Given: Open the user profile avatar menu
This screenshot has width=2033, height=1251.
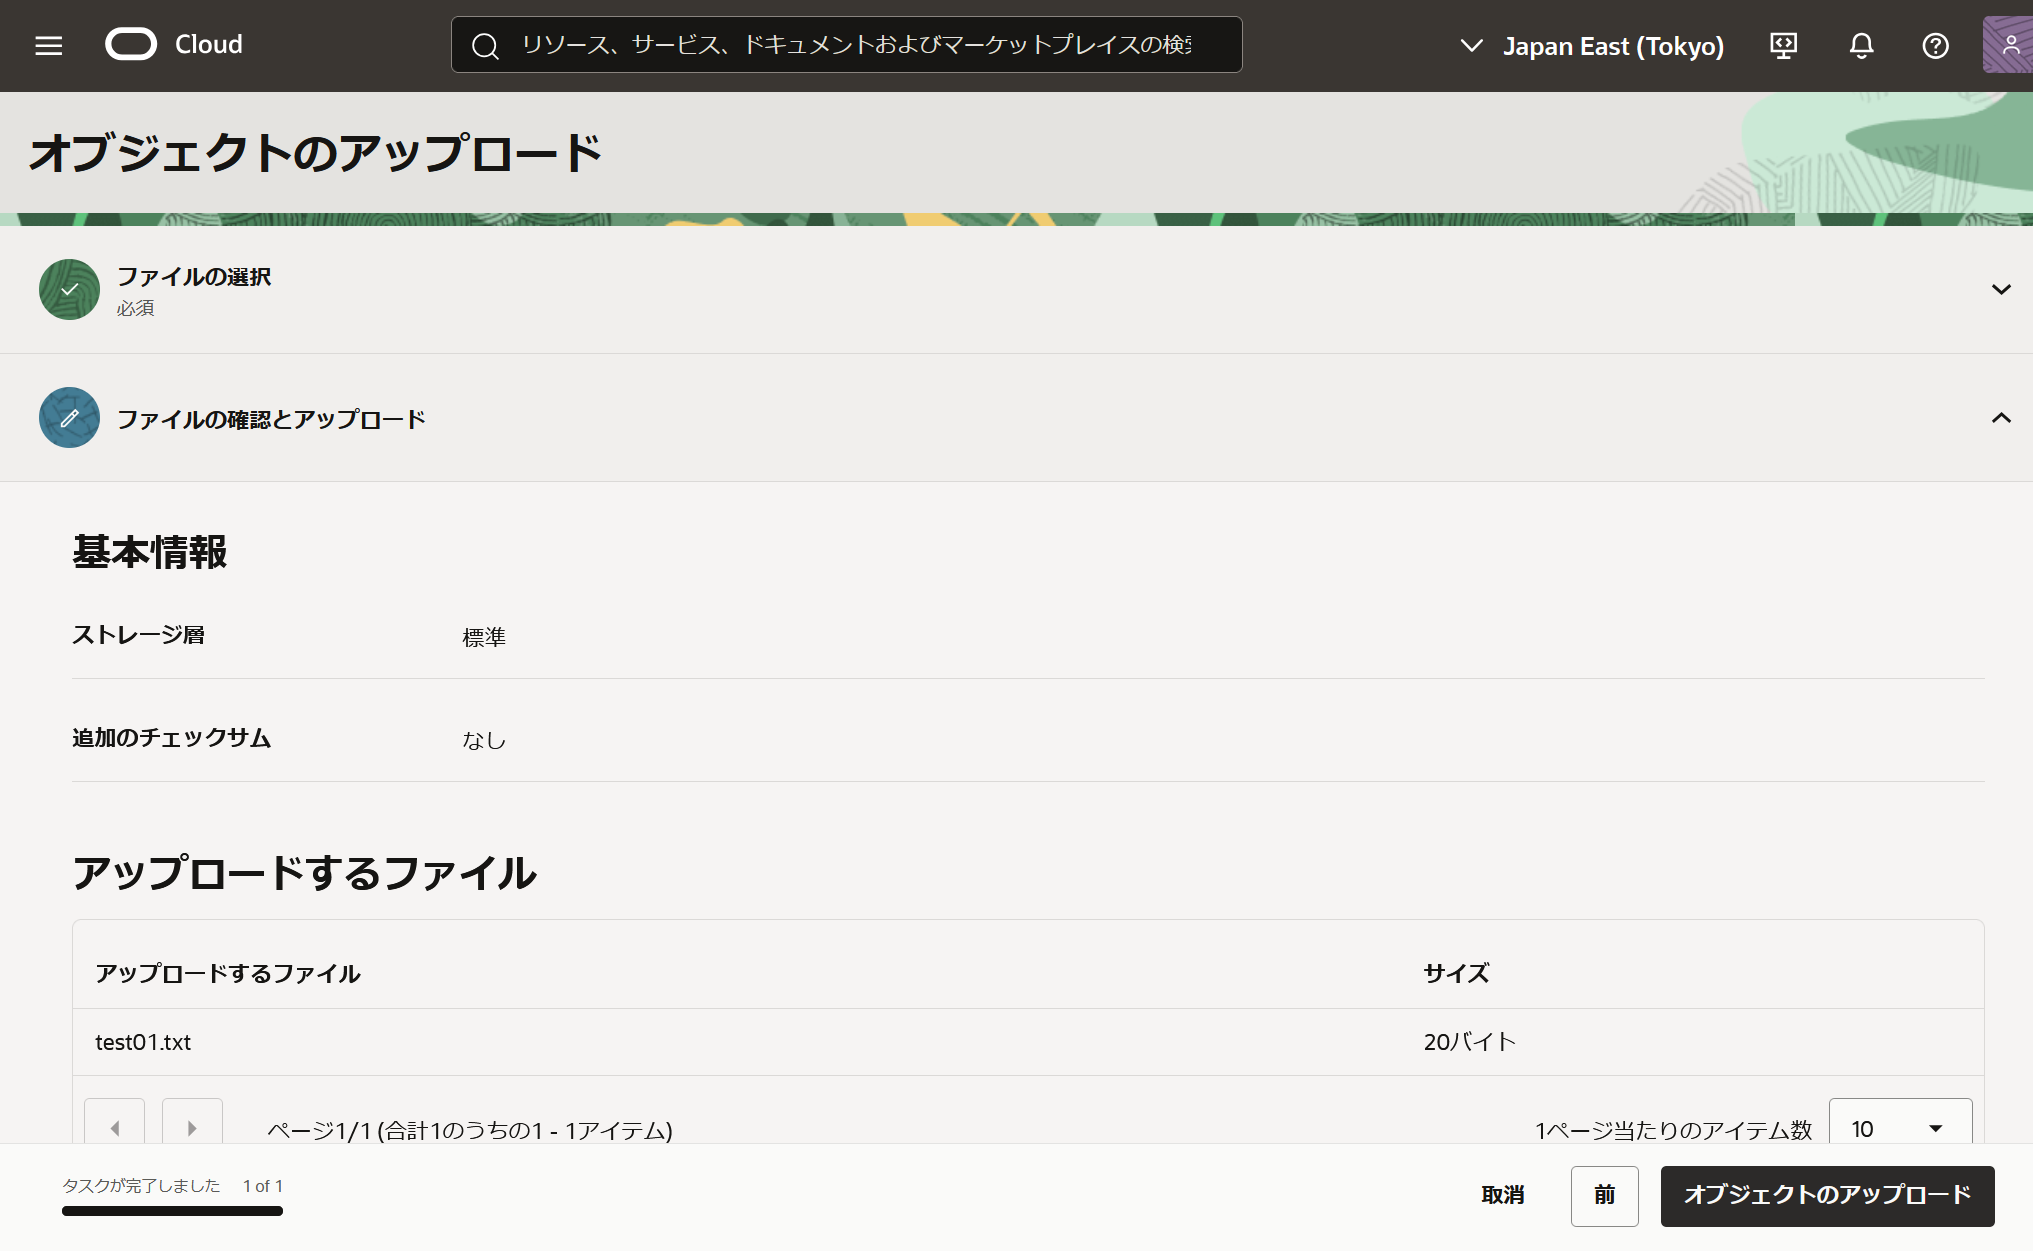Looking at the screenshot, I should tap(2010, 45).
